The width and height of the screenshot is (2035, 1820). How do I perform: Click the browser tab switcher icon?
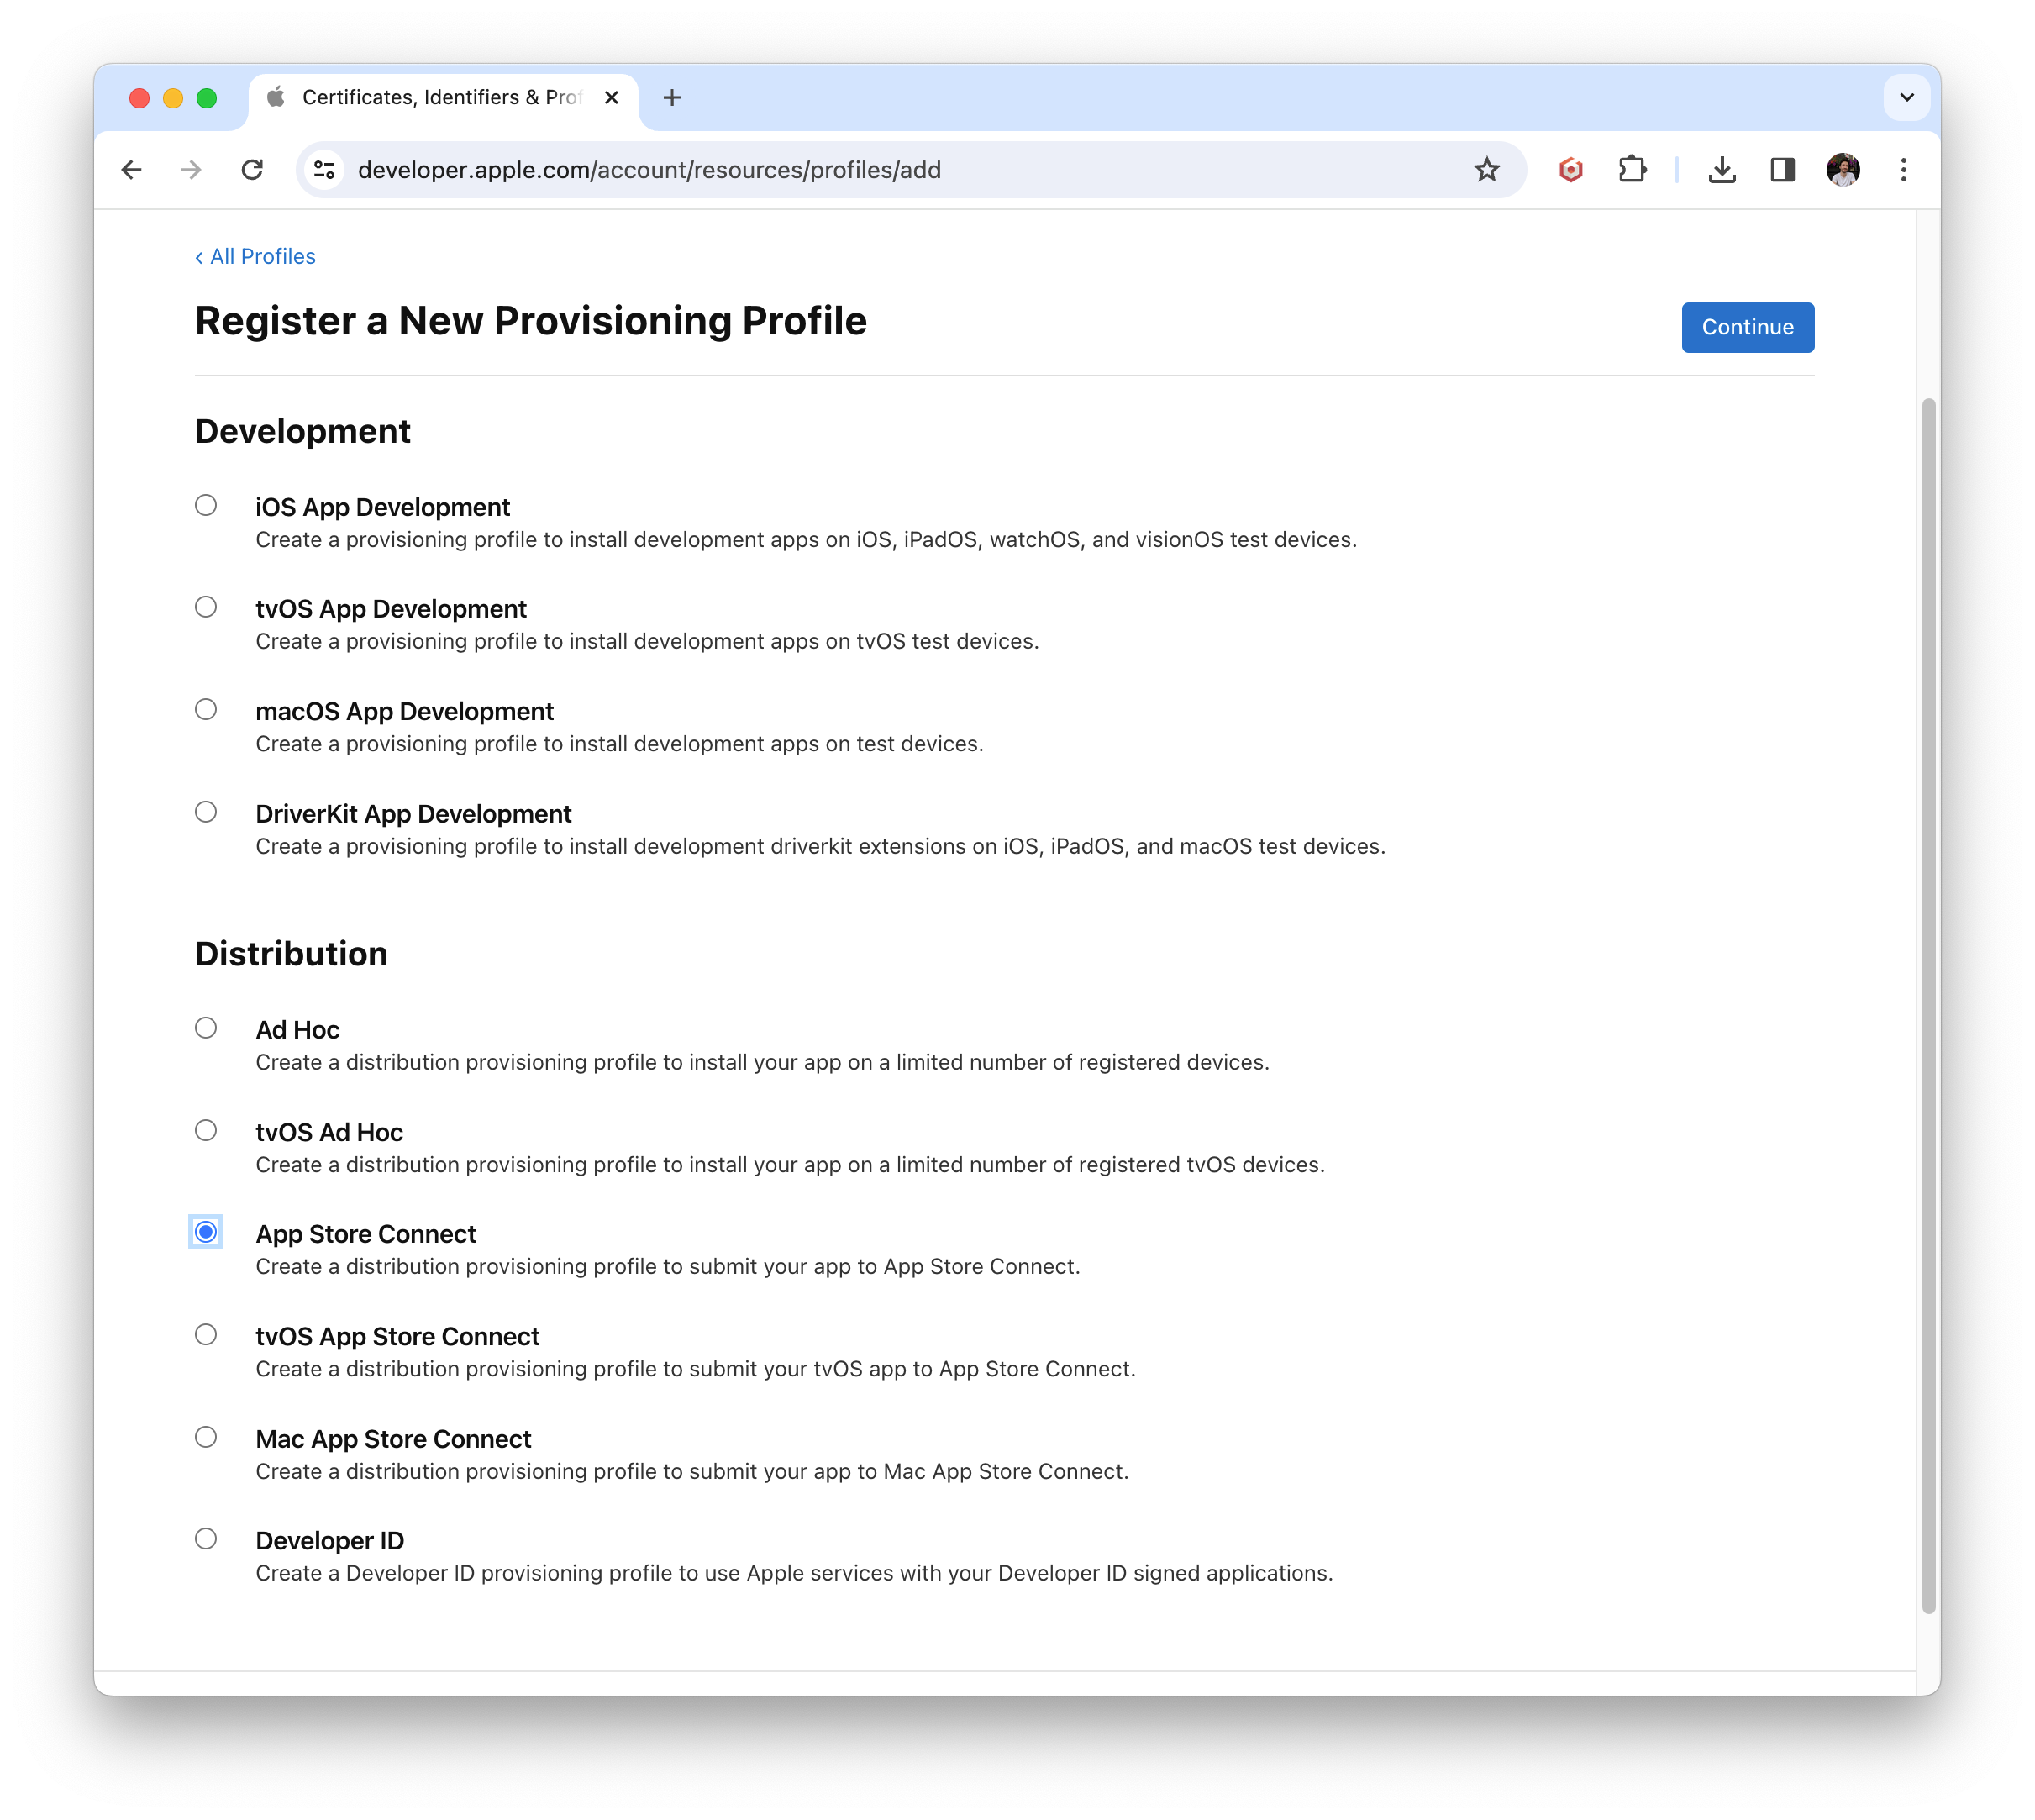pos(1905,97)
